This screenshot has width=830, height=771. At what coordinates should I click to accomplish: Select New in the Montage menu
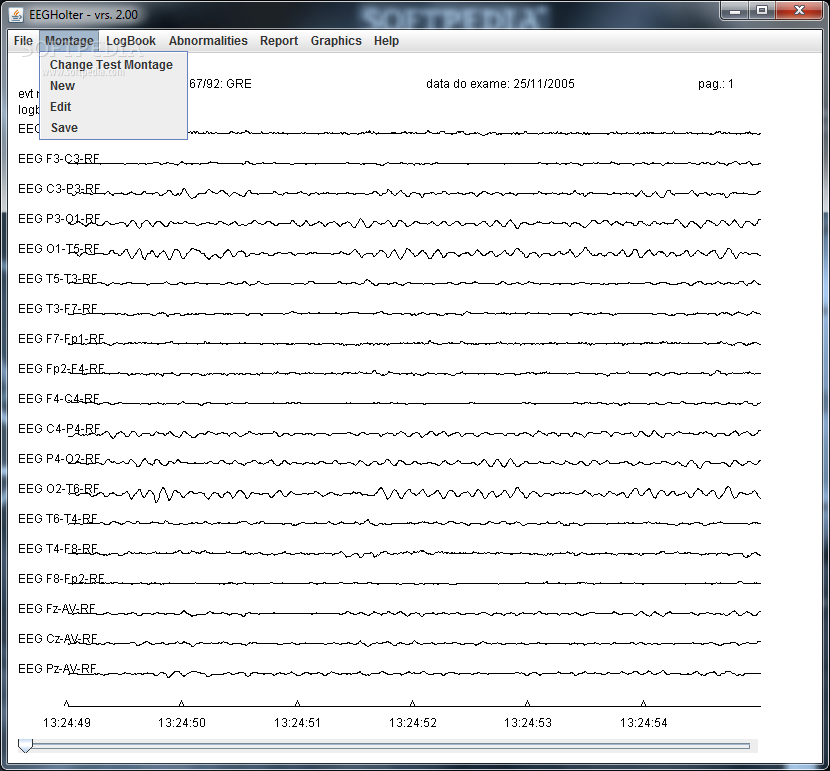click(x=113, y=86)
